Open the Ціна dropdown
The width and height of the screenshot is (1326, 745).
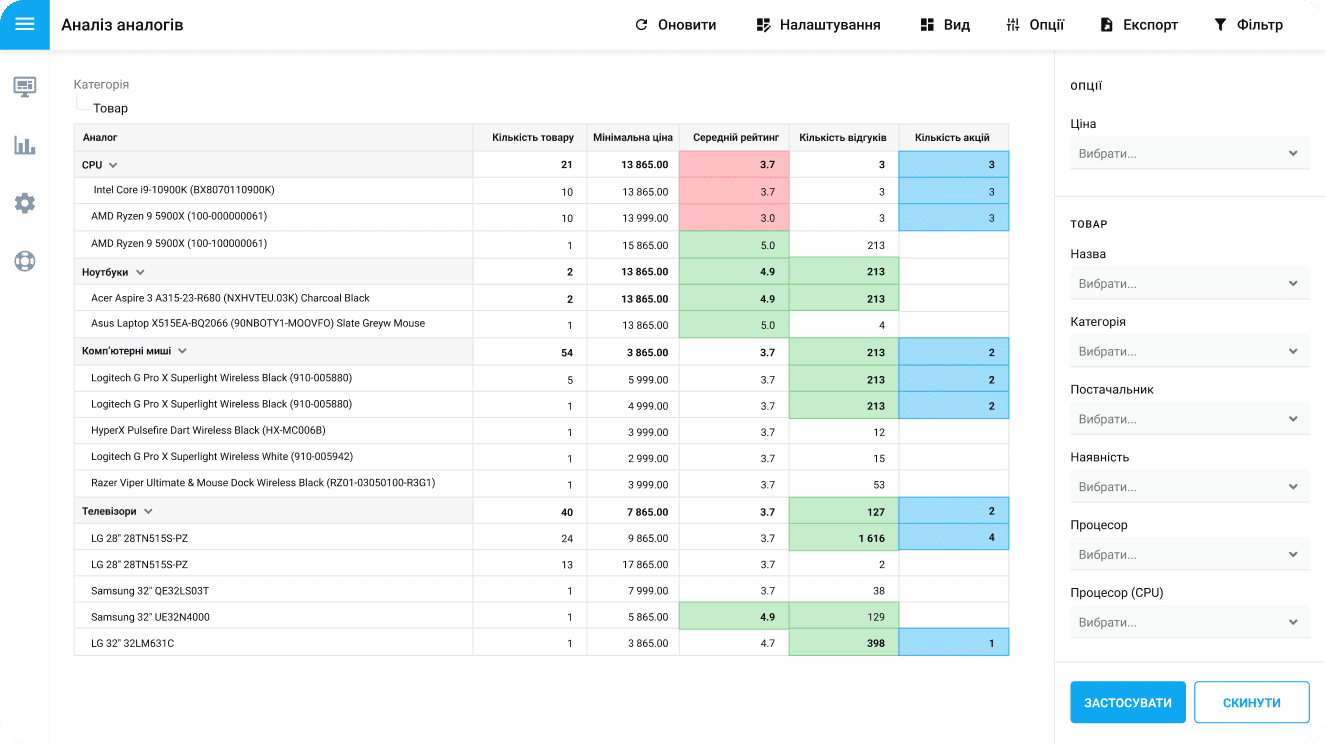[x=1189, y=154]
